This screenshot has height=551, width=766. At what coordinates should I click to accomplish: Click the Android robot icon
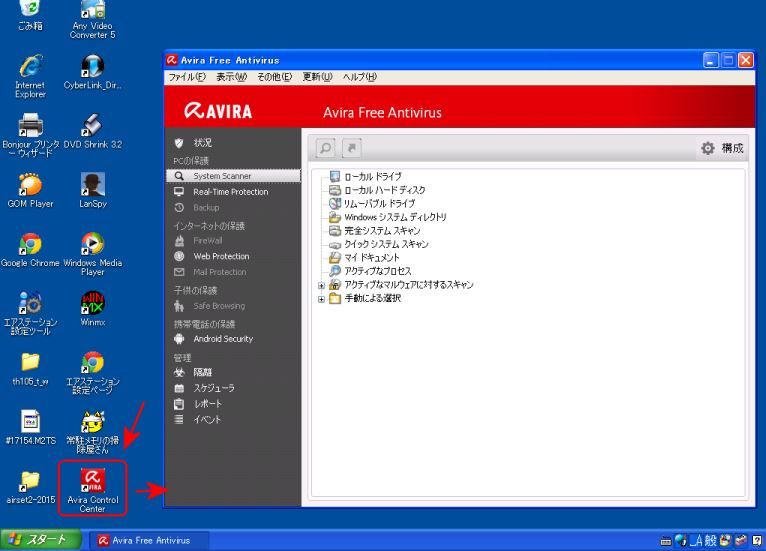point(179,339)
